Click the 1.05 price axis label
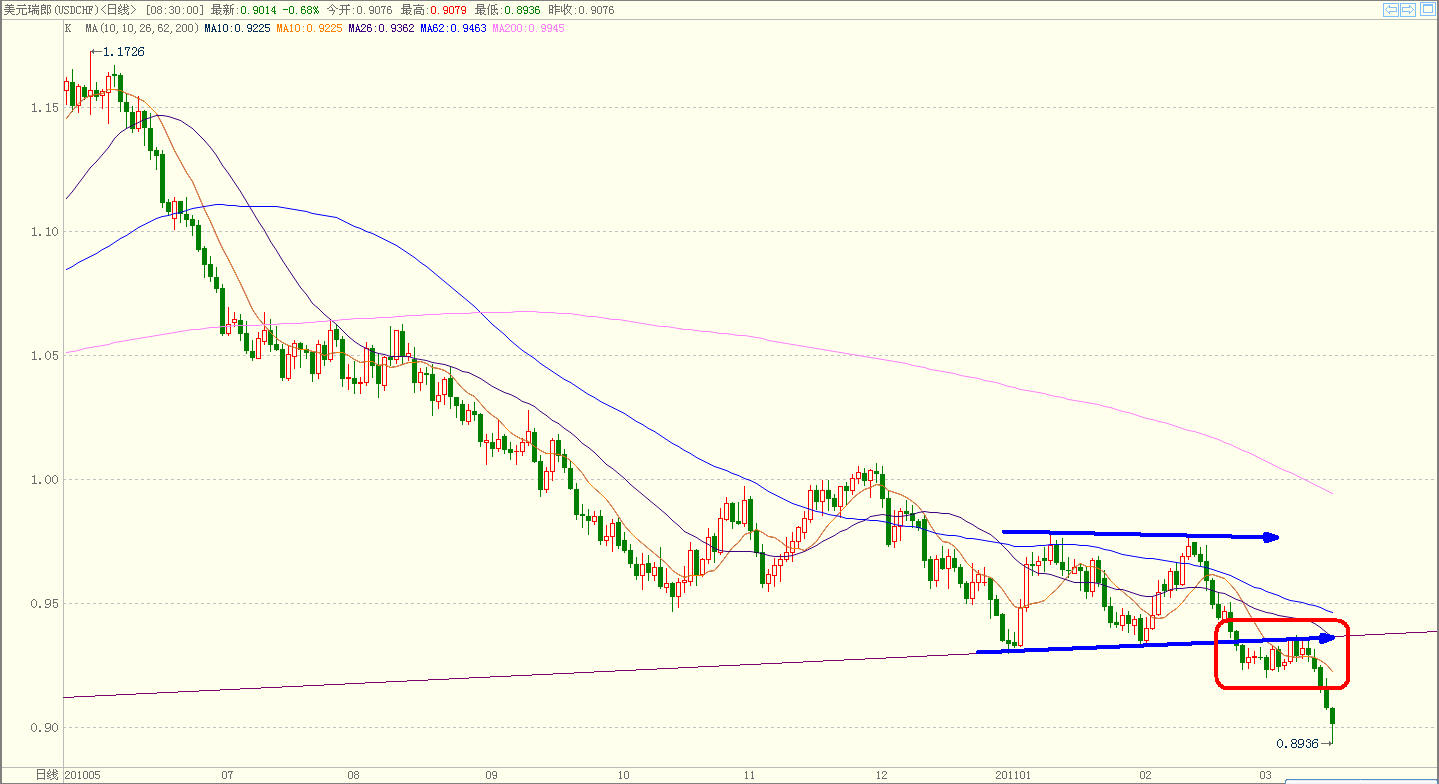This screenshot has width=1439, height=784. [x=44, y=355]
